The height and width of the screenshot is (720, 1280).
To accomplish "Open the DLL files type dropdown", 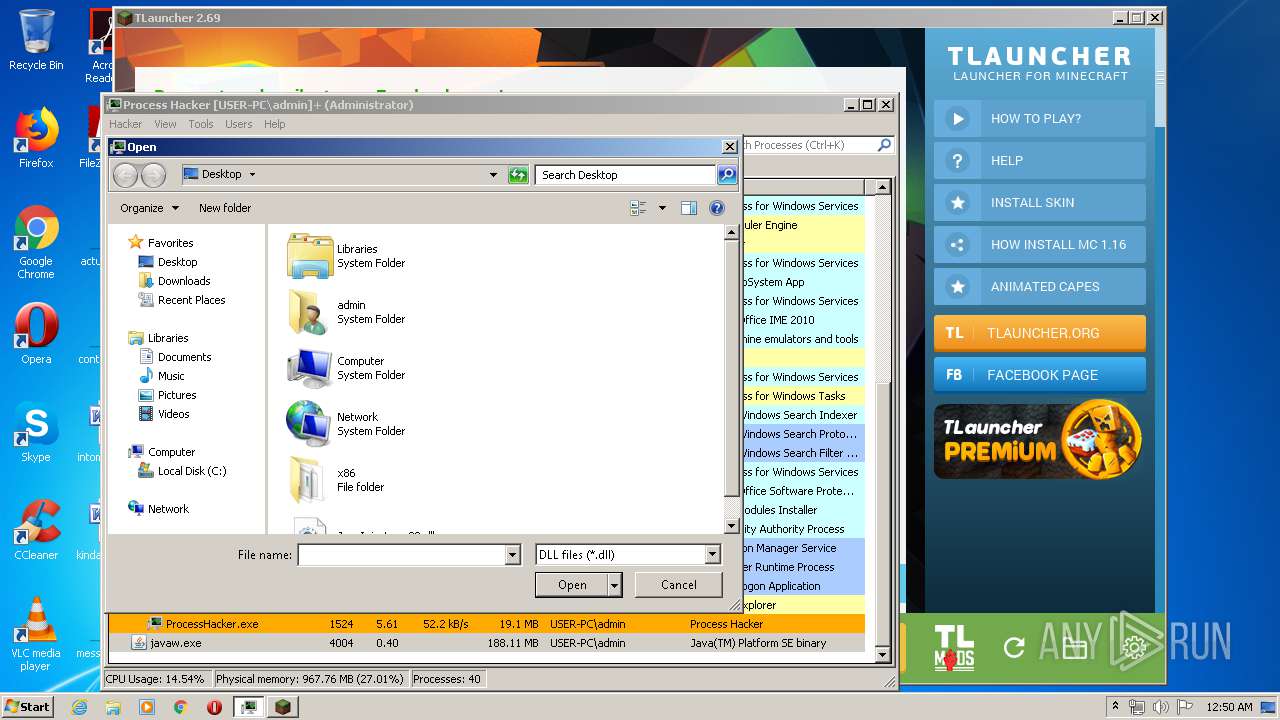I will point(713,555).
